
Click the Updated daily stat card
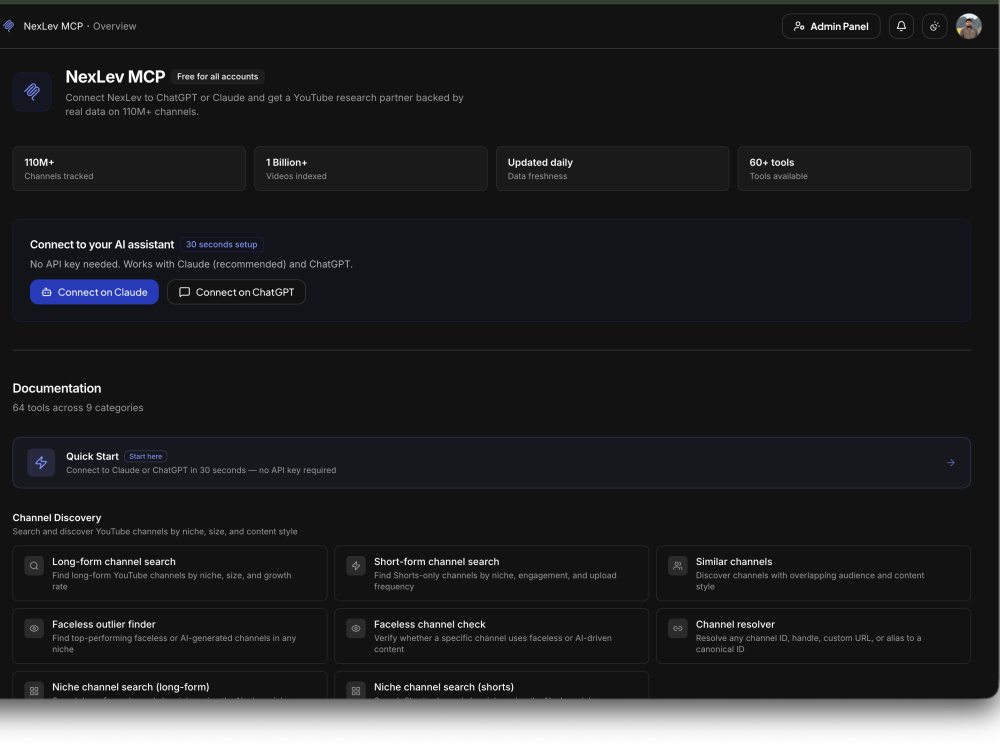[x=612, y=169]
